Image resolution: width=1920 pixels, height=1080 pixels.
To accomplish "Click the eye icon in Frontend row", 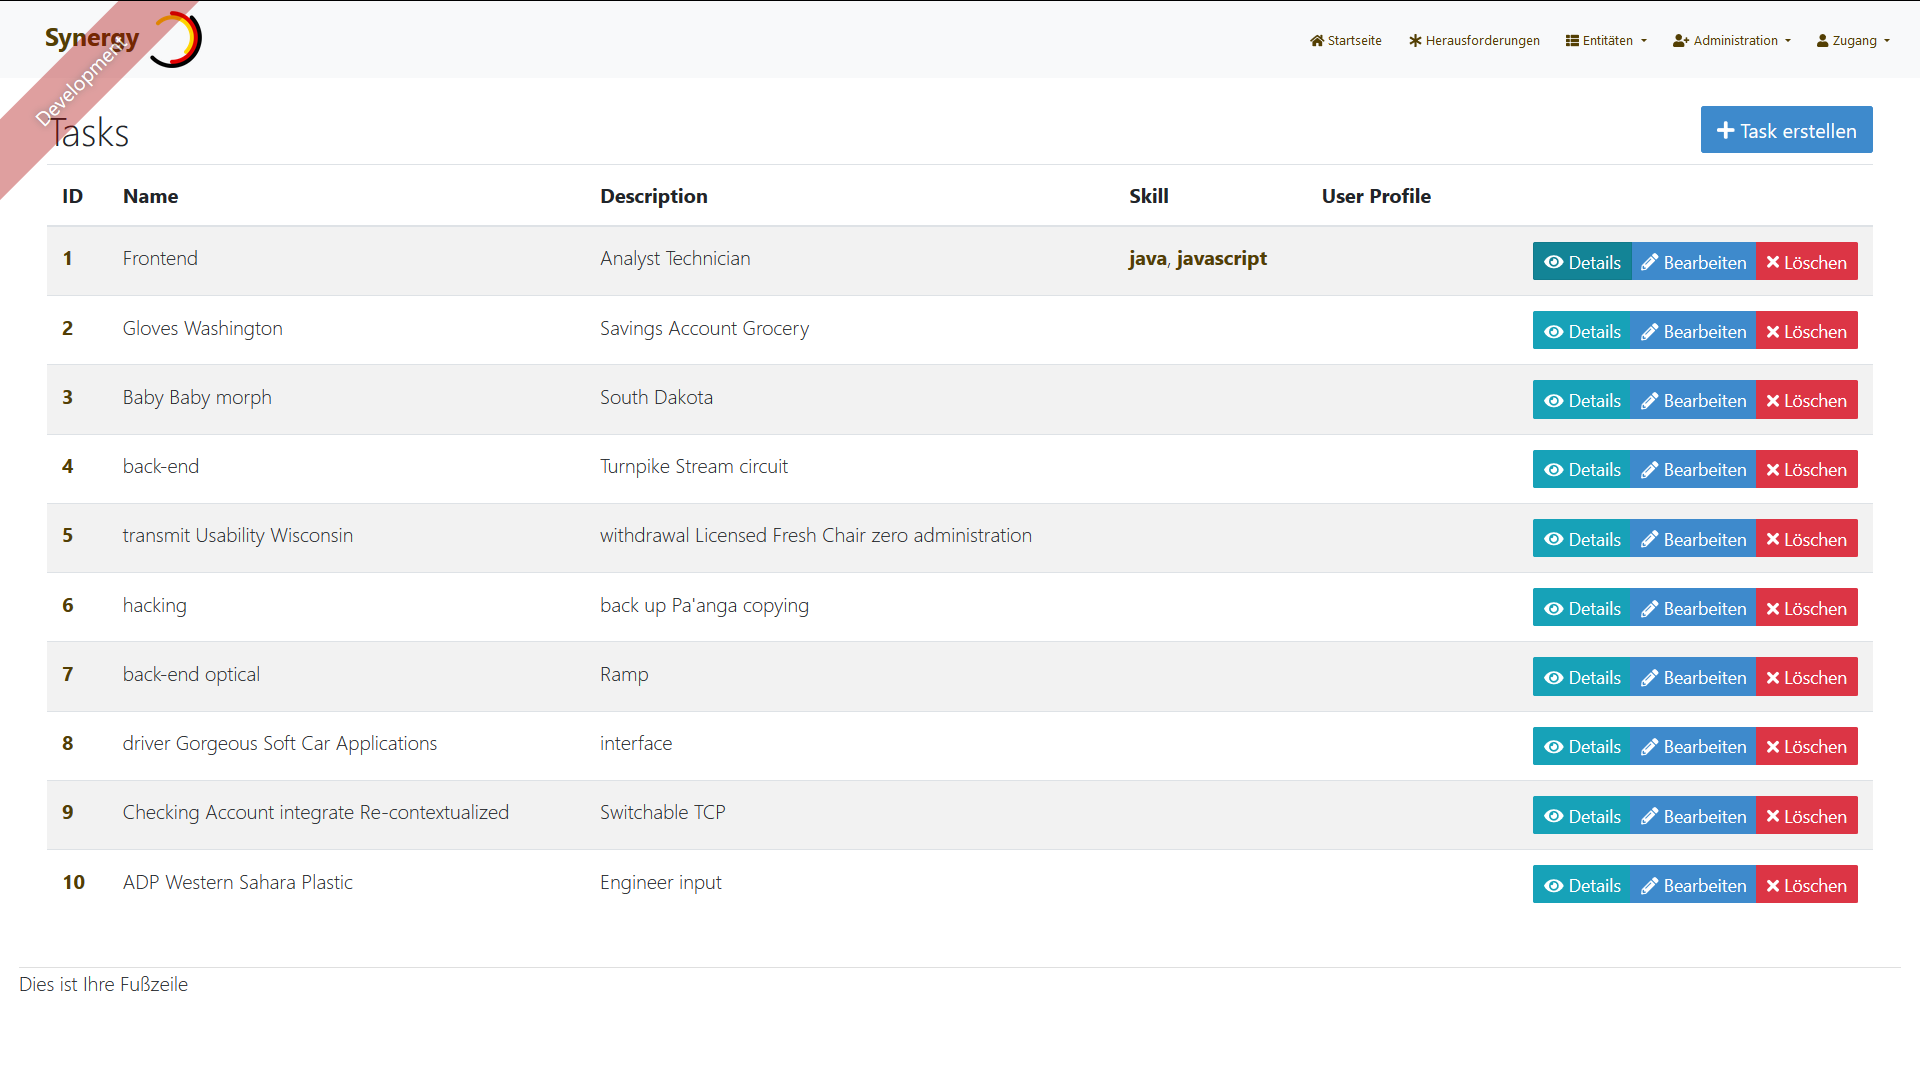I will click(1553, 262).
